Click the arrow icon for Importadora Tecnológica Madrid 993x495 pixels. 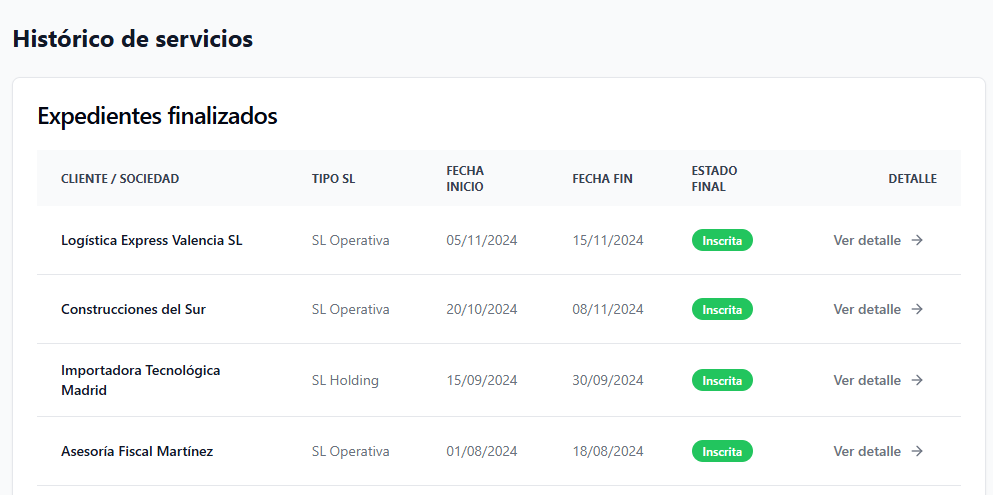[x=917, y=380]
